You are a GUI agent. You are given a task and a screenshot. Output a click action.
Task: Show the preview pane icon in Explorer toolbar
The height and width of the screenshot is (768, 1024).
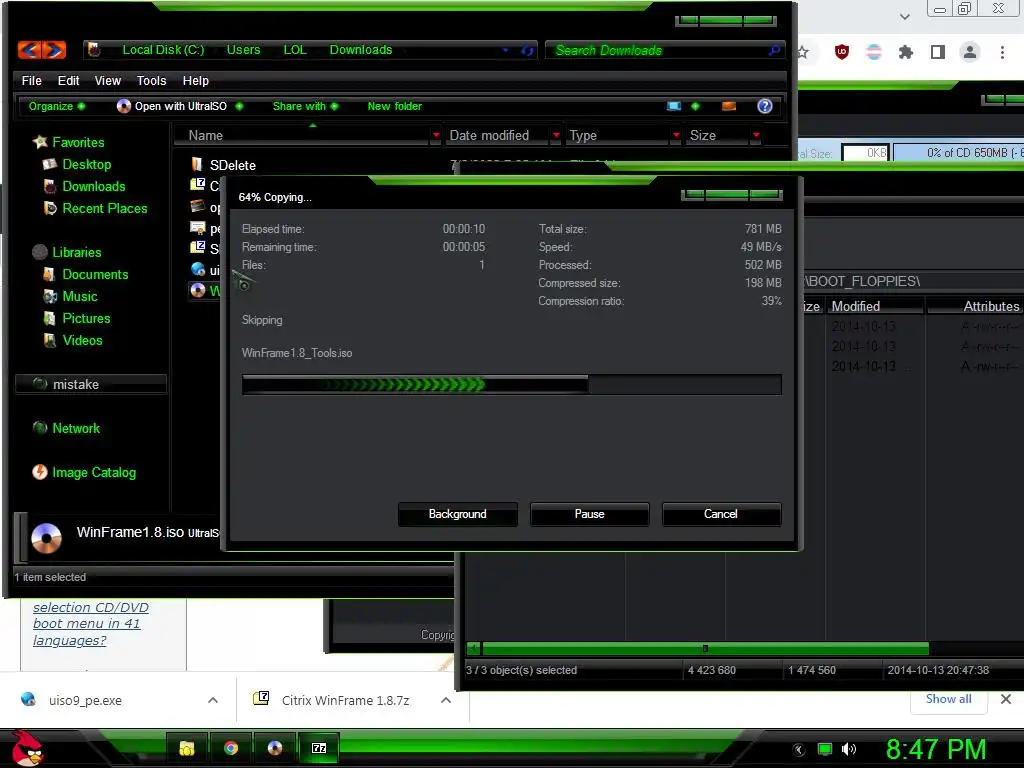[729, 106]
